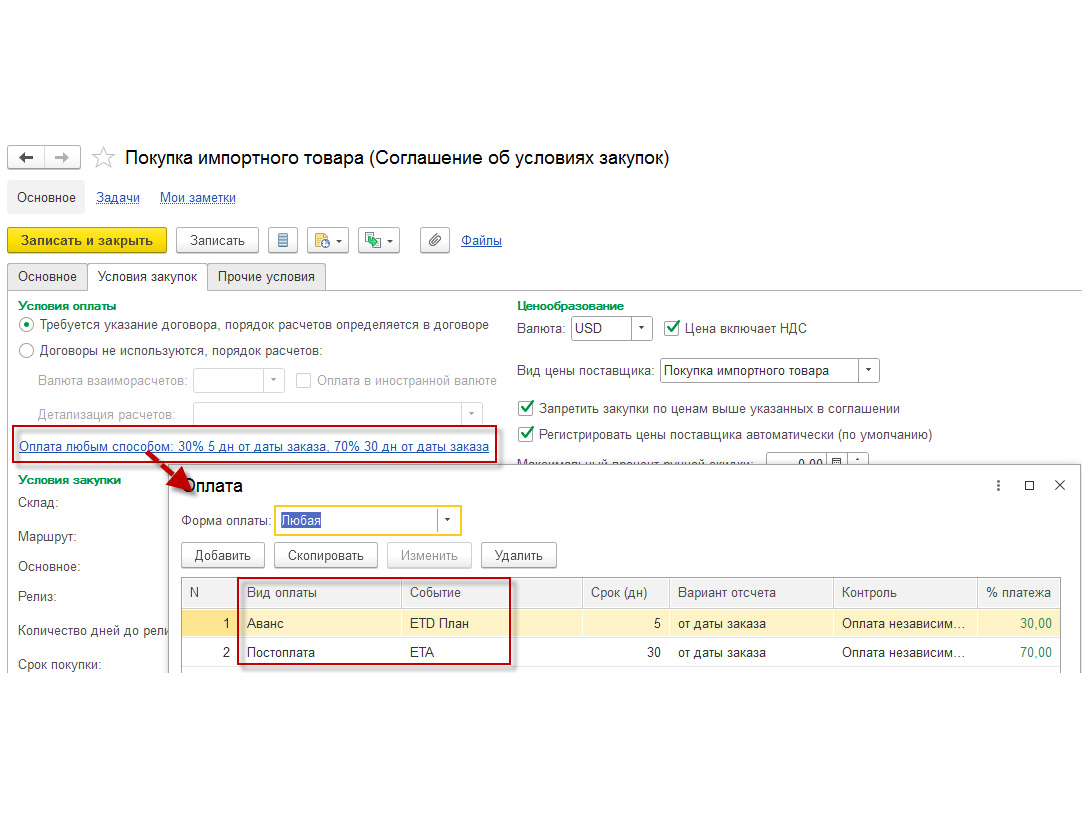1084x813 pixels.
Task: Open the create-based-on icon menu
Action: point(328,240)
